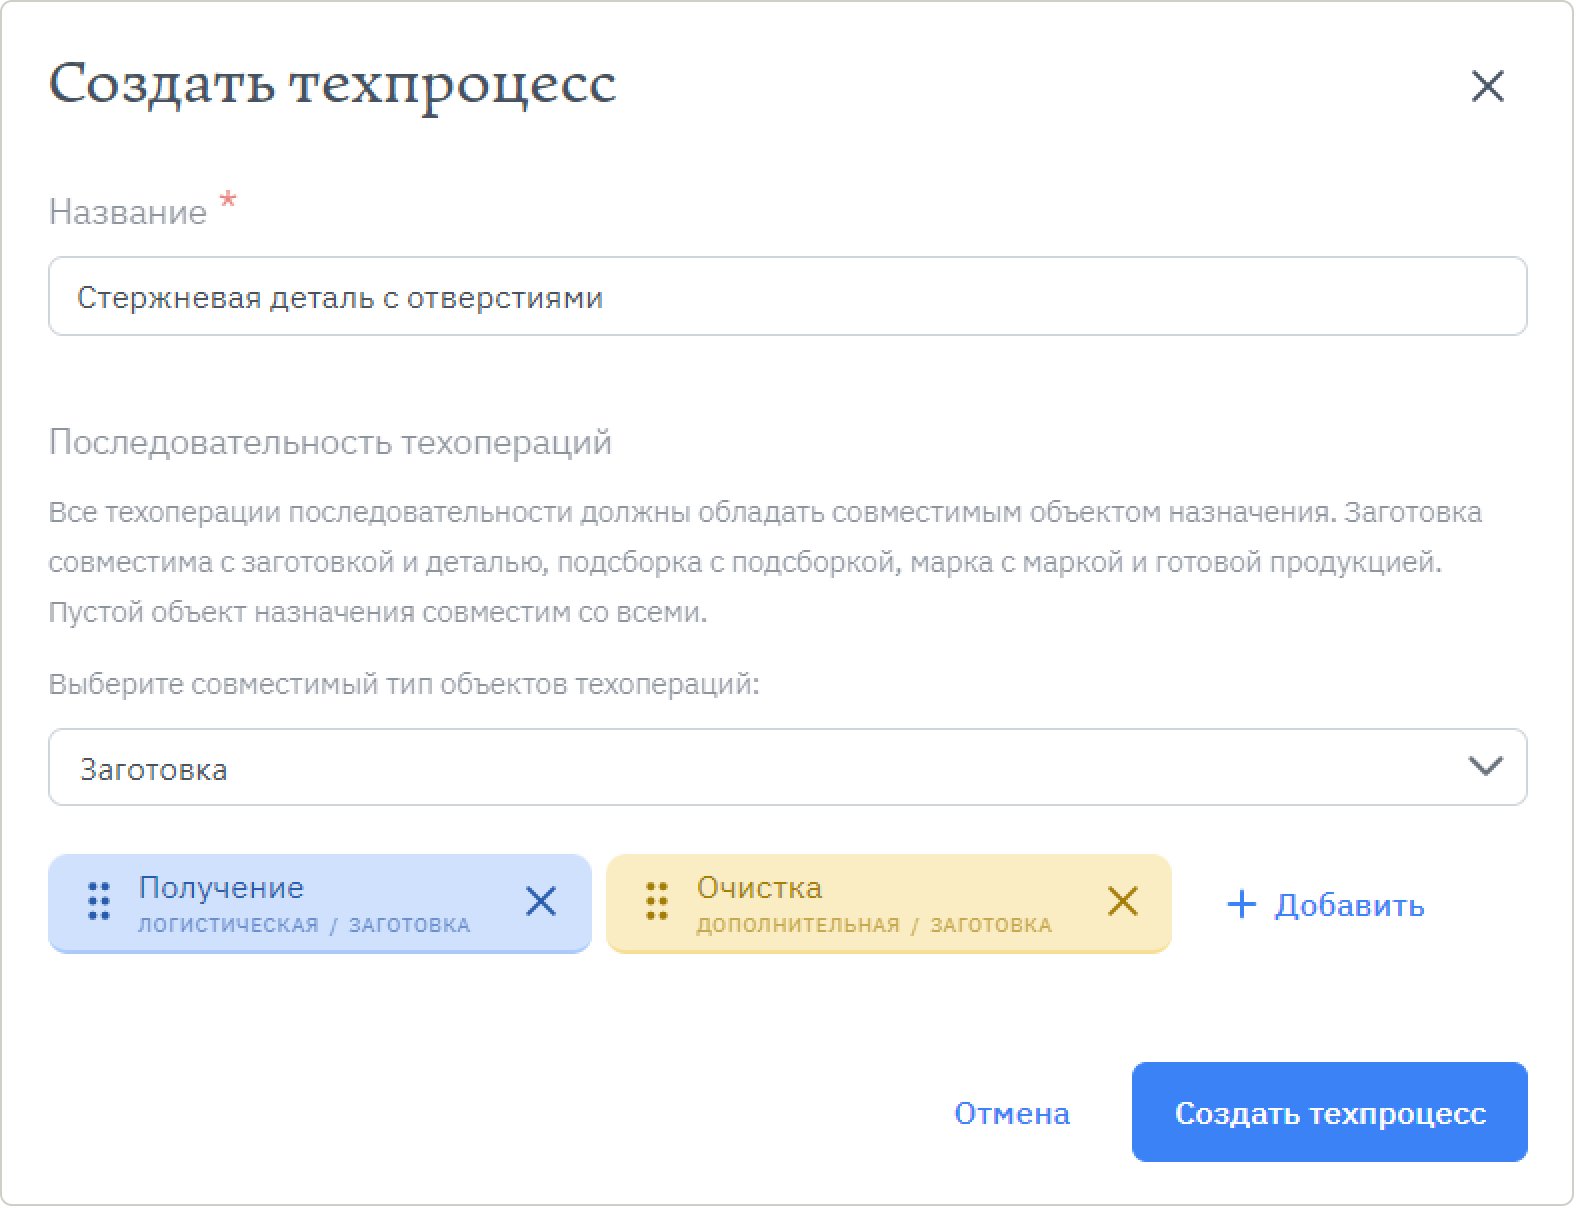Remove the Получение operation chip
1574x1206 pixels.
(x=541, y=901)
